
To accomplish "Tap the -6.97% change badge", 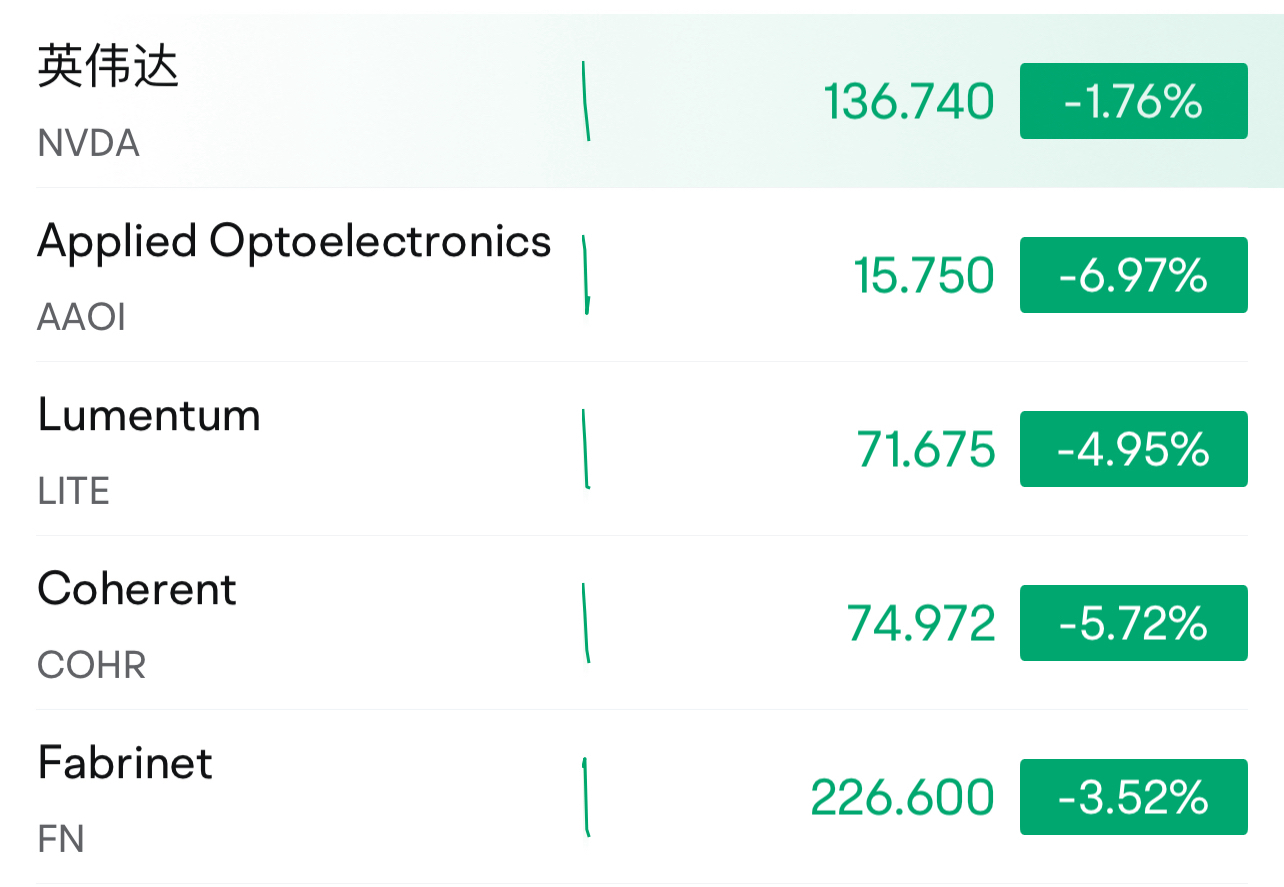I will pyautogui.click(x=1134, y=275).
